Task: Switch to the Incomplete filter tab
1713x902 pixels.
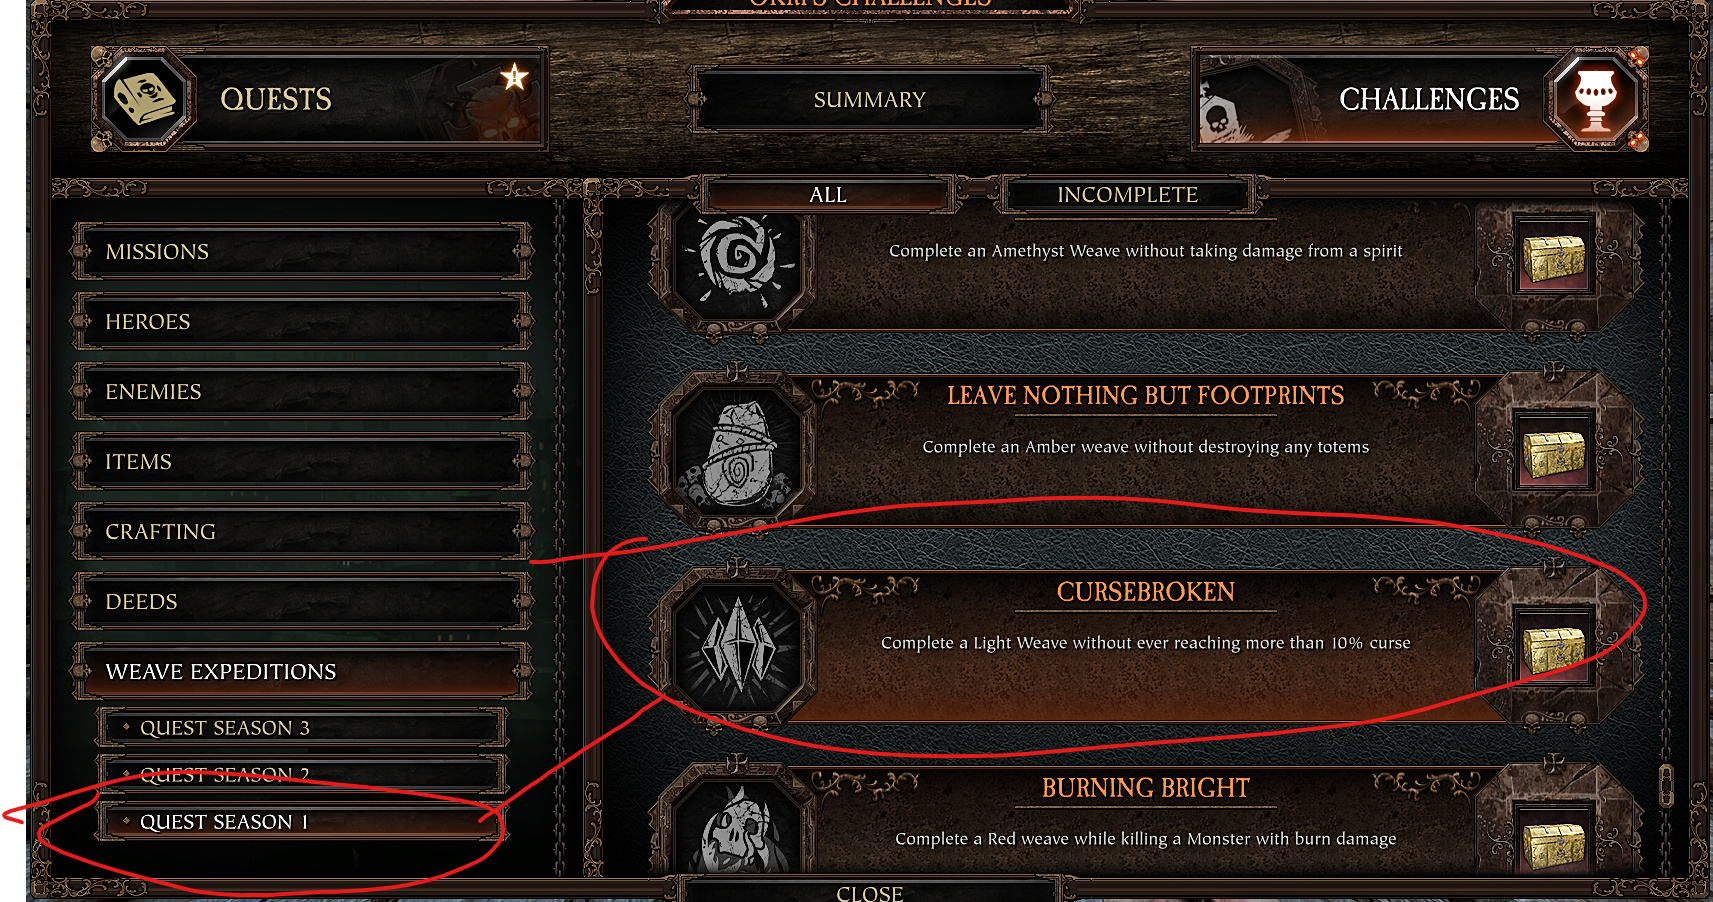Action: tap(1128, 195)
